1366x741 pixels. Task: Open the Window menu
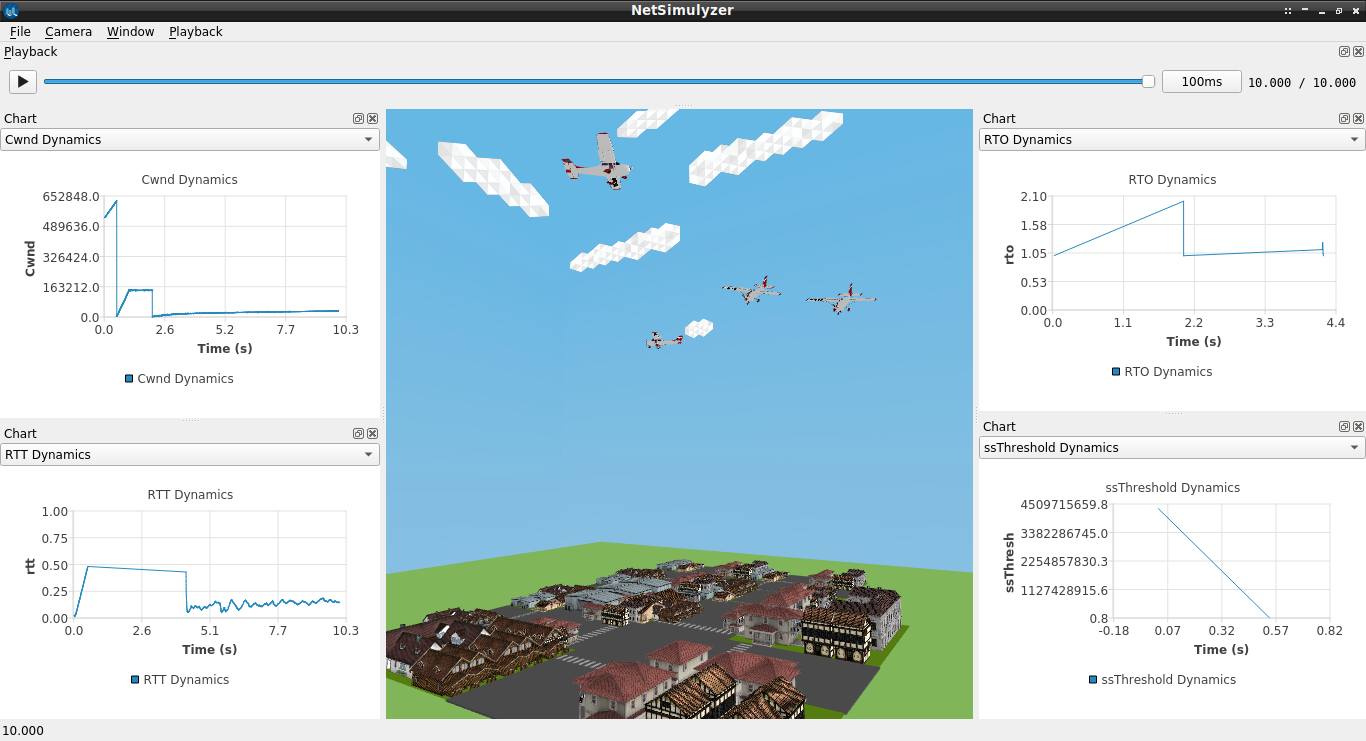coord(130,31)
